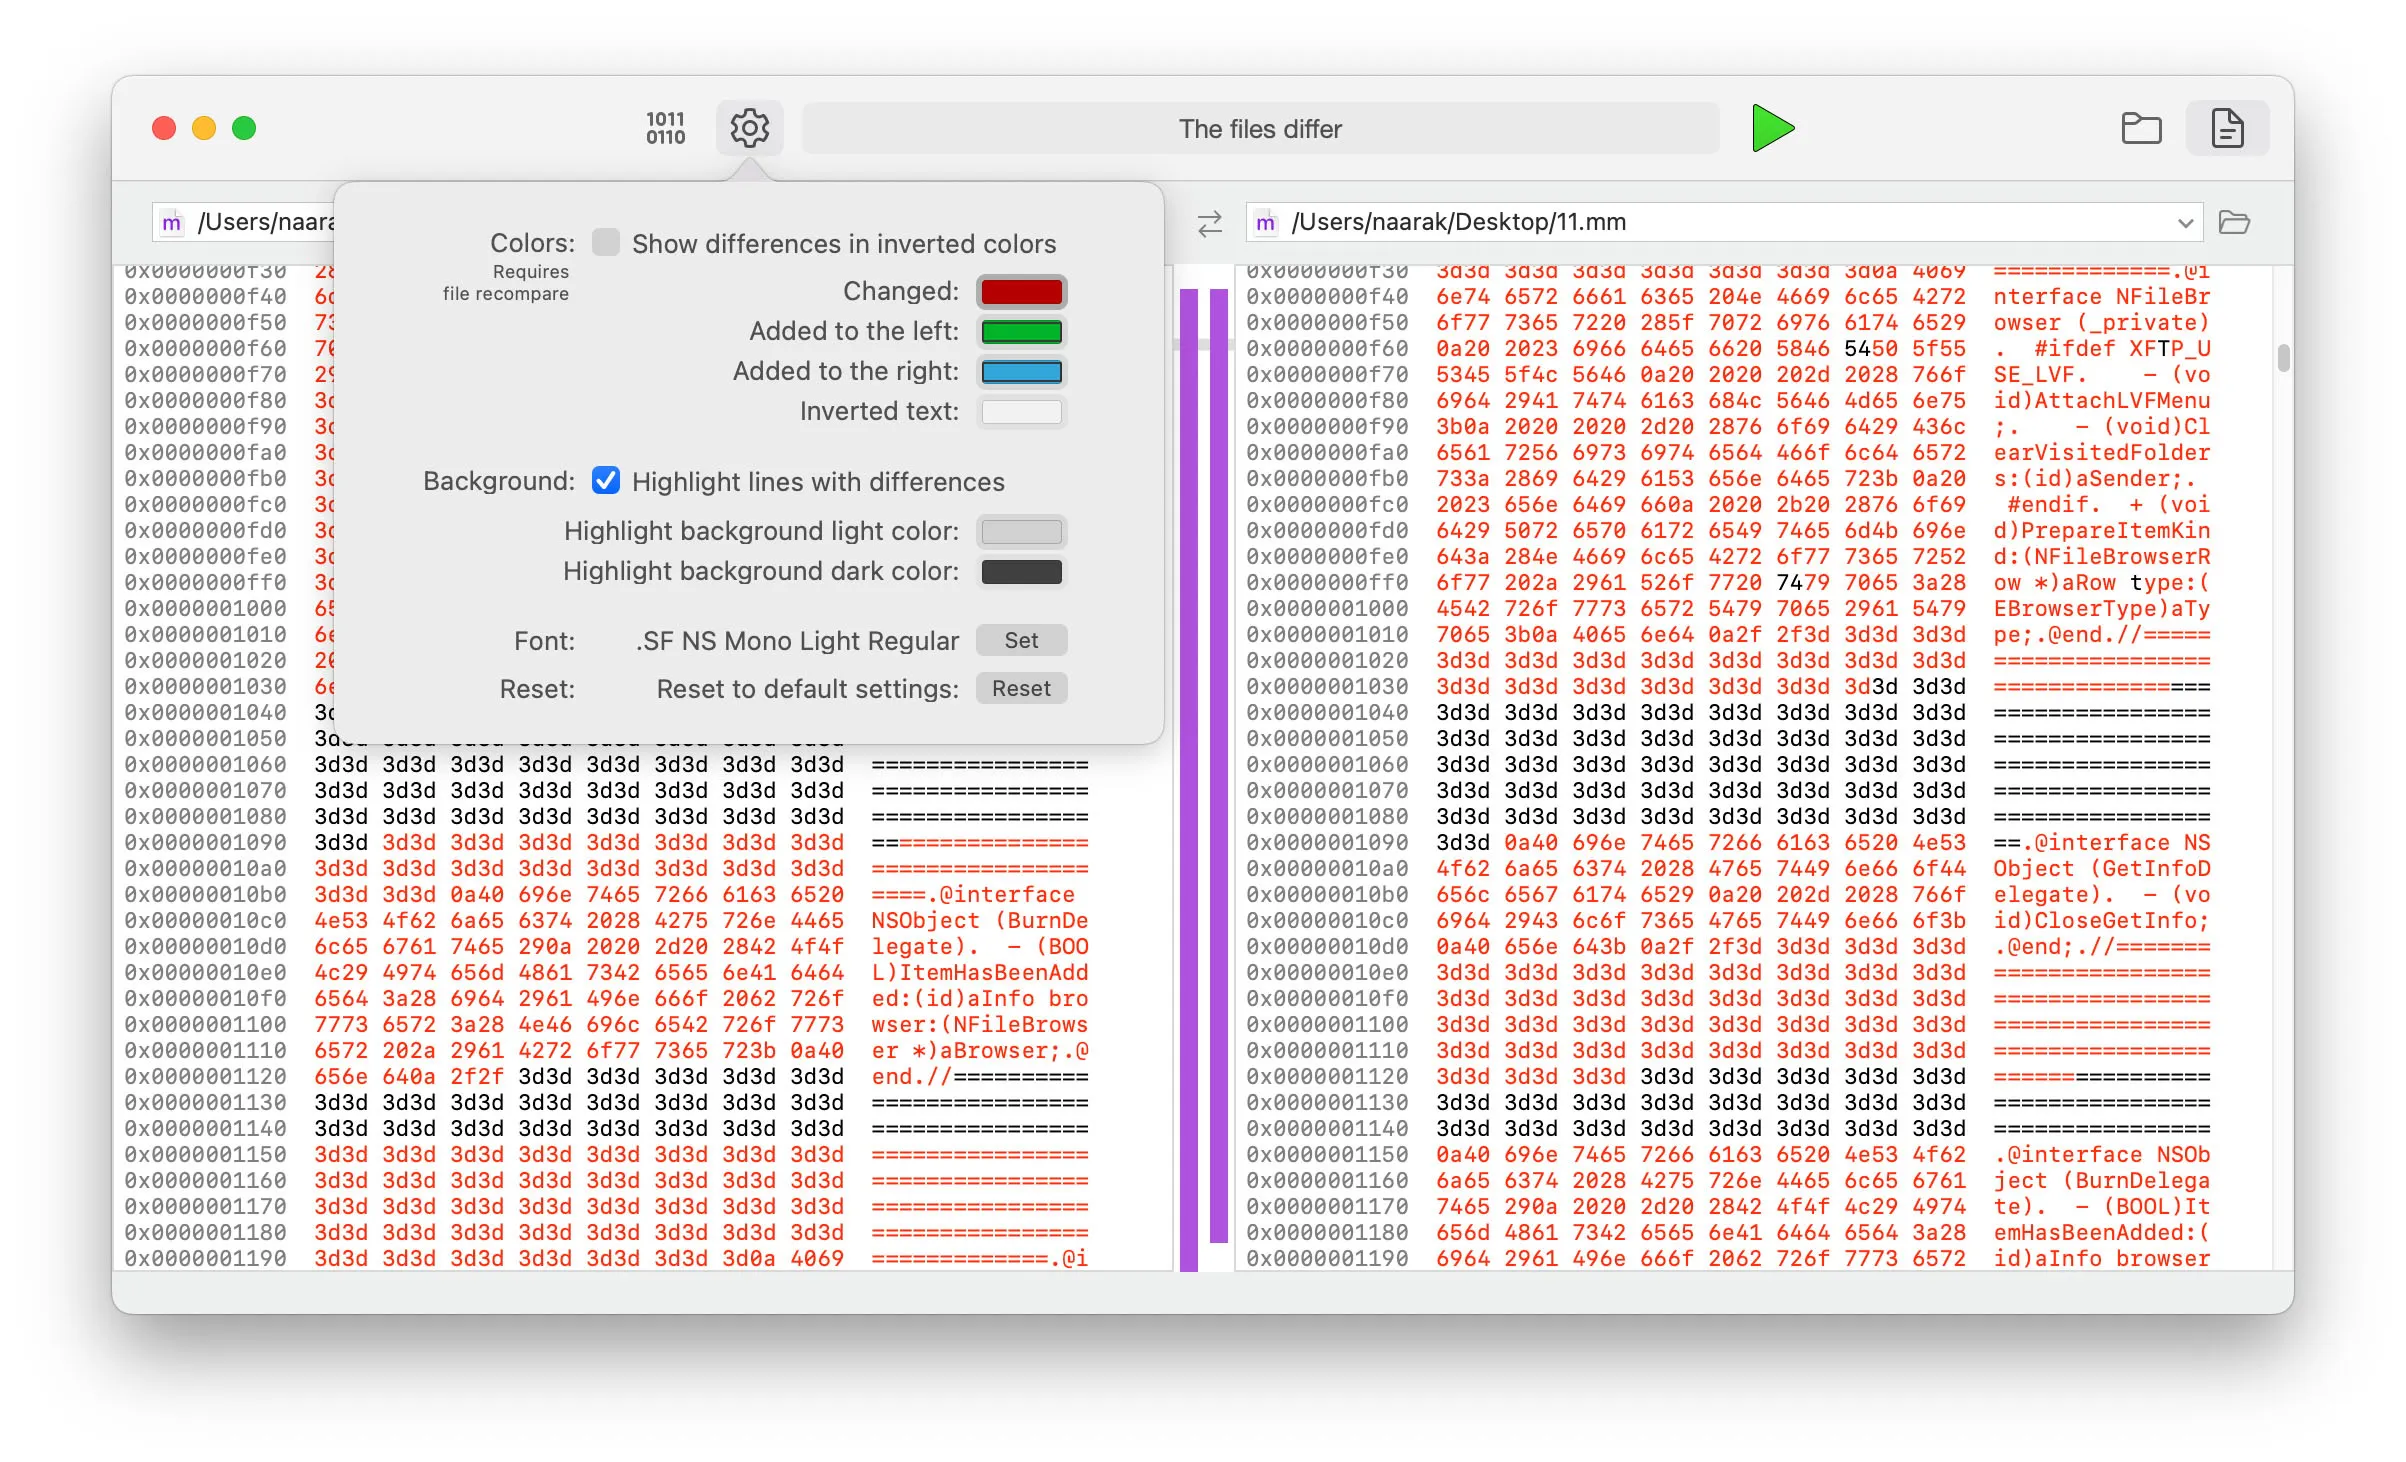Open Highlight background dark color swatch
Screen dimensions: 2406x1462
click(1021, 571)
